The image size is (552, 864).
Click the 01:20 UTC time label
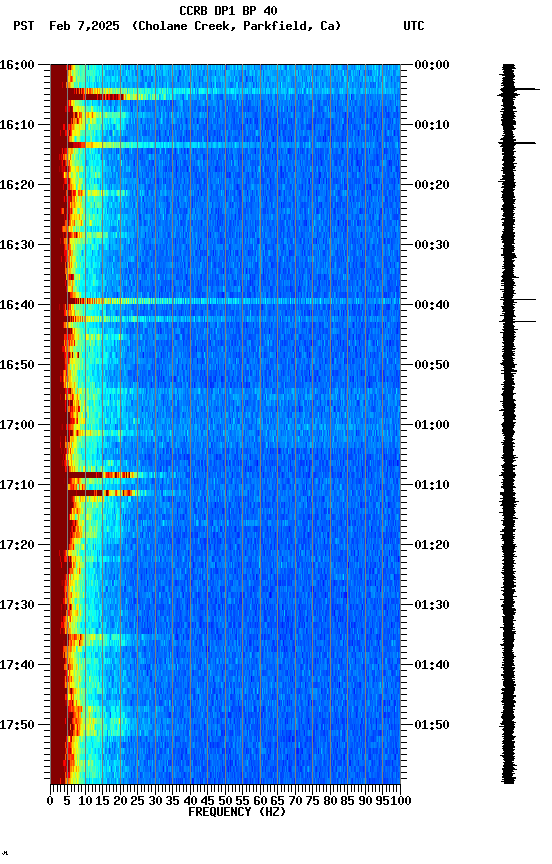[x=432, y=545]
